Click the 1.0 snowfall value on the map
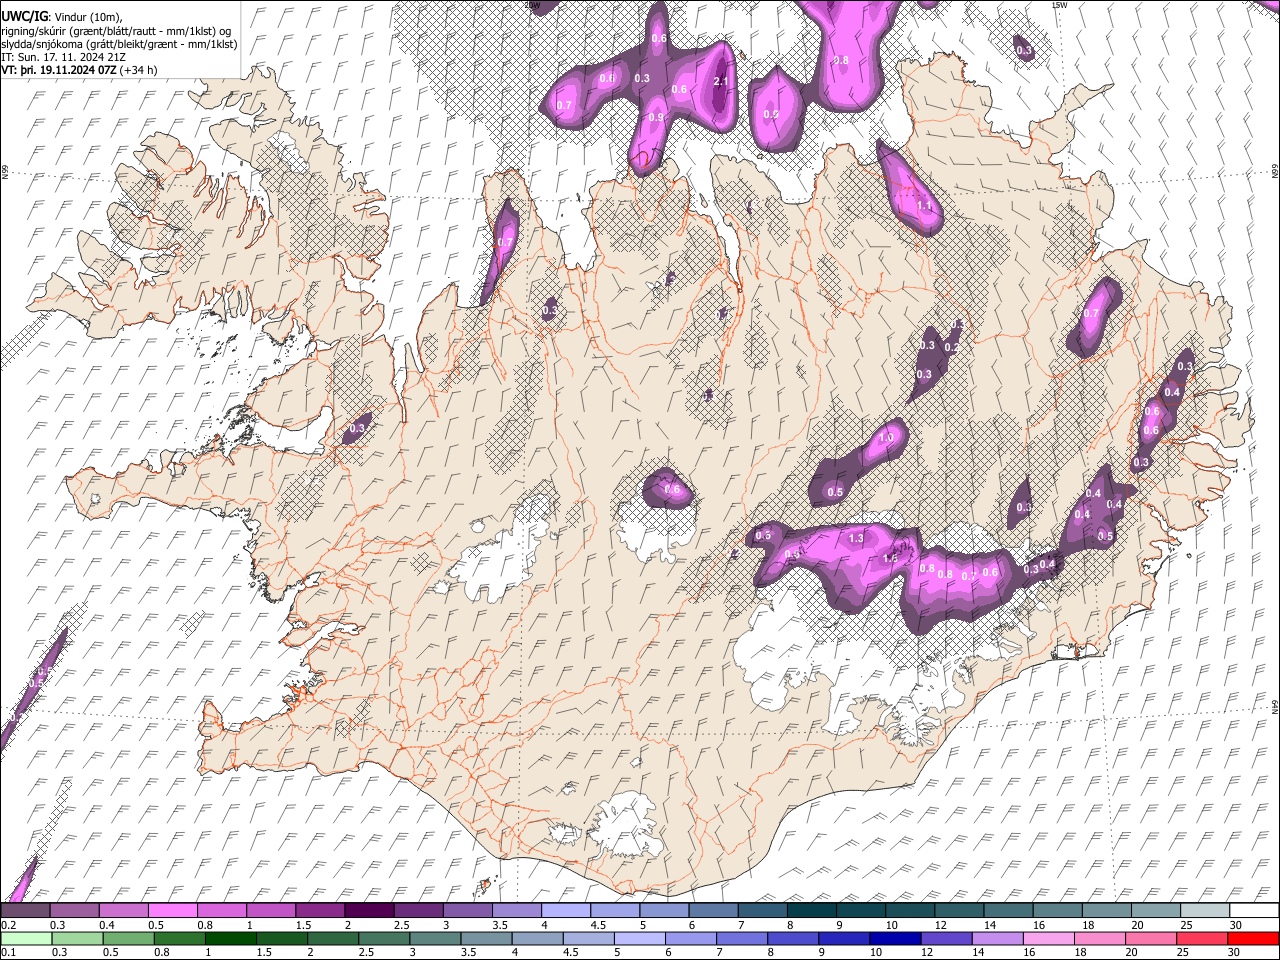 click(x=885, y=438)
